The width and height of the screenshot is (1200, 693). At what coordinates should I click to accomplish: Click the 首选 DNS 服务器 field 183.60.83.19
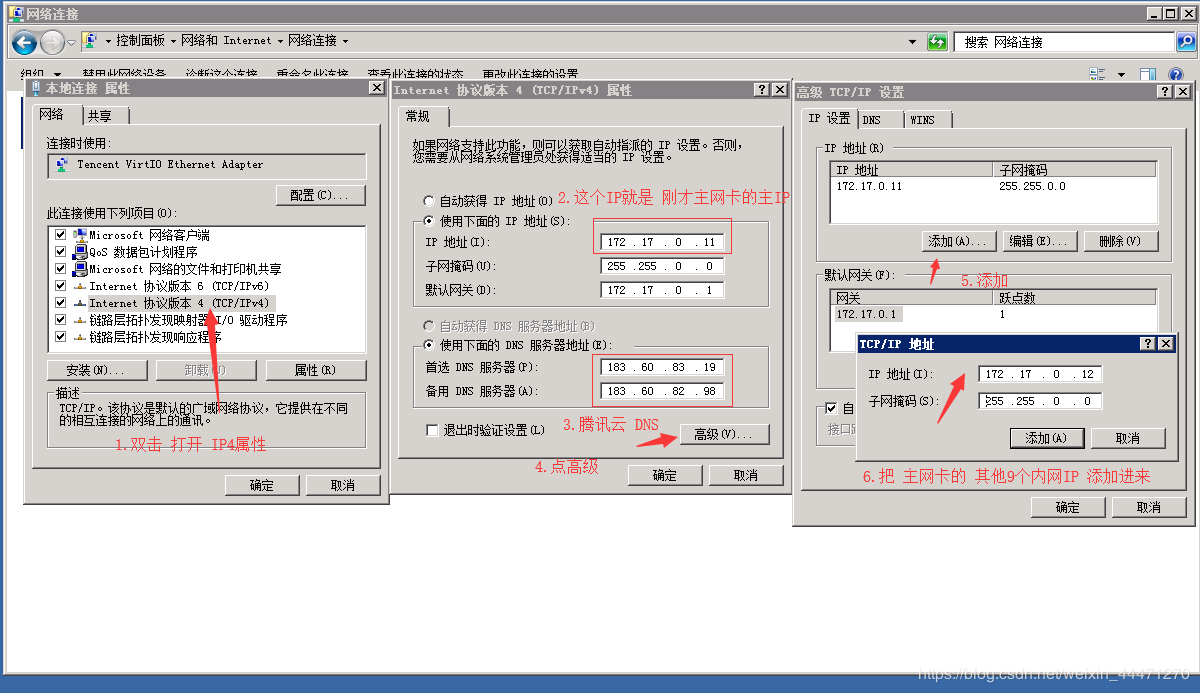pyautogui.click(x=662, y=367)
